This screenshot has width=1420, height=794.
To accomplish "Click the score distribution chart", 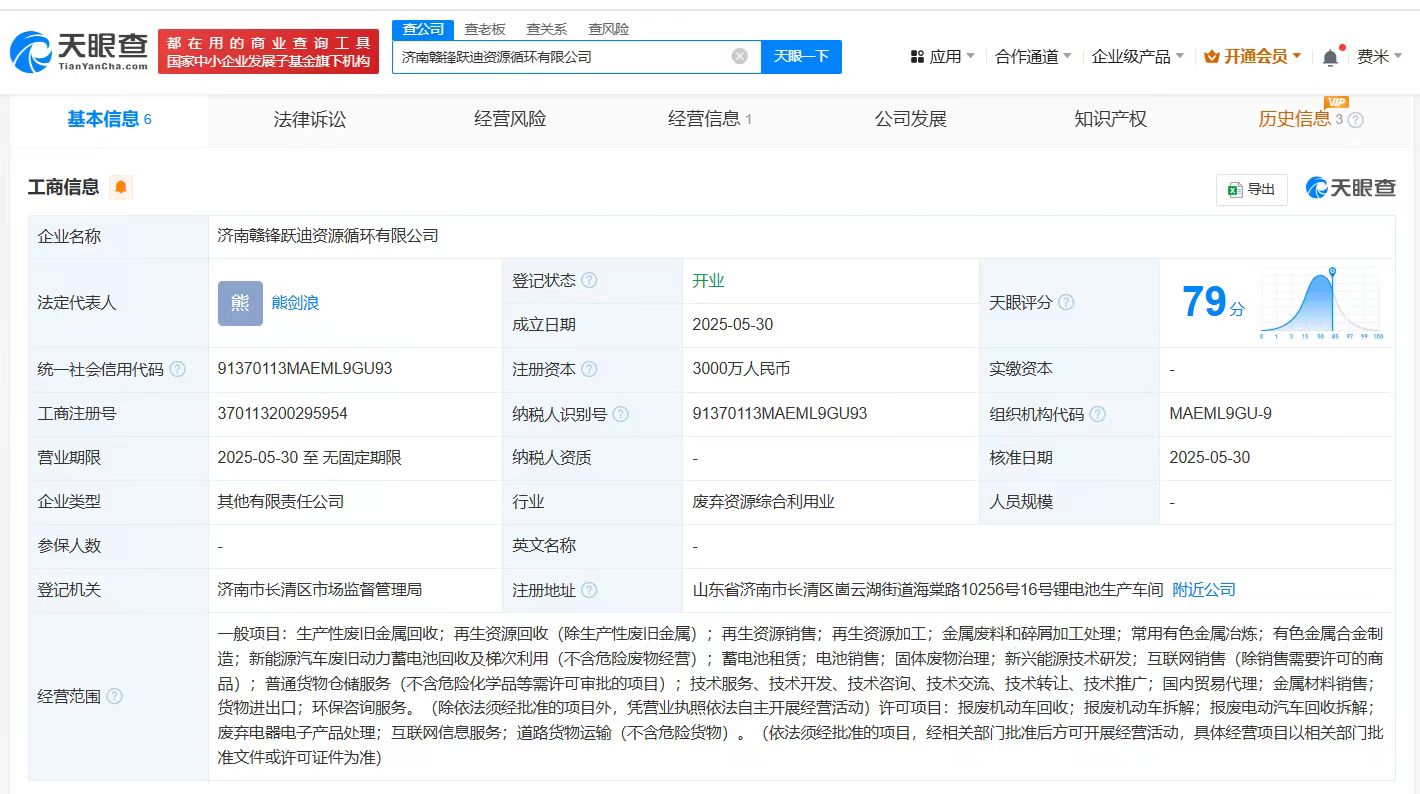I will 1322,304.
